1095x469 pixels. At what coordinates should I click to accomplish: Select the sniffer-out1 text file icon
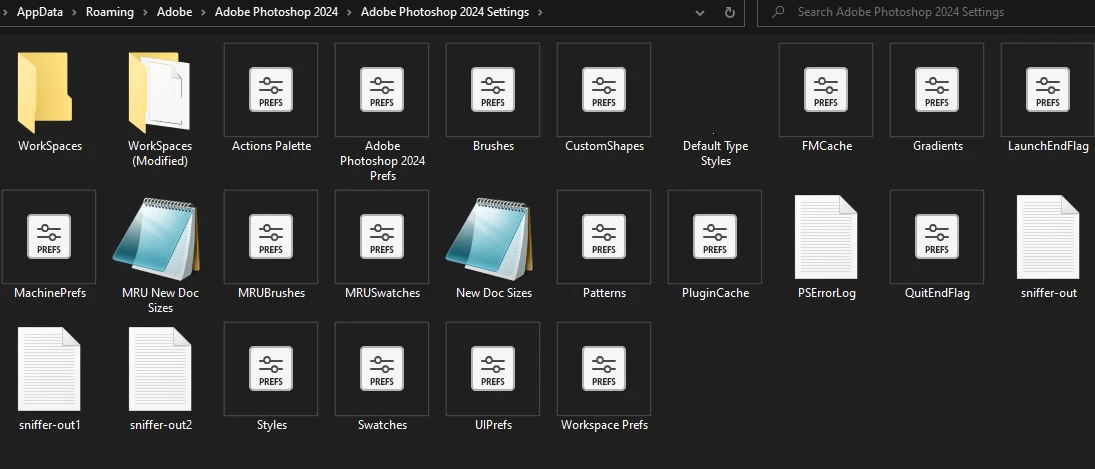[x=49, y=369]
